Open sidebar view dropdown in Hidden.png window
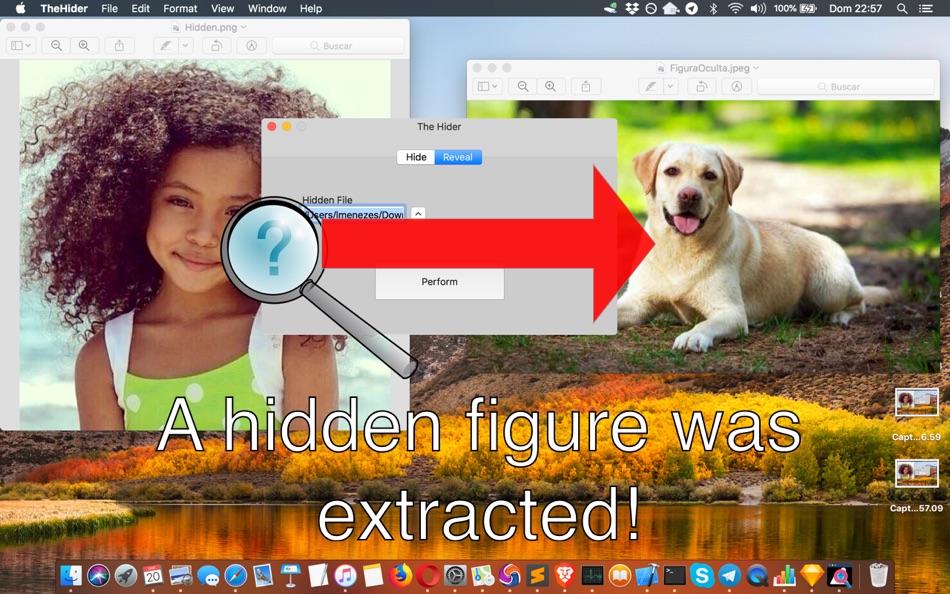Image resolution: width=950 pixels, height=594 pixels. [21, 45]
